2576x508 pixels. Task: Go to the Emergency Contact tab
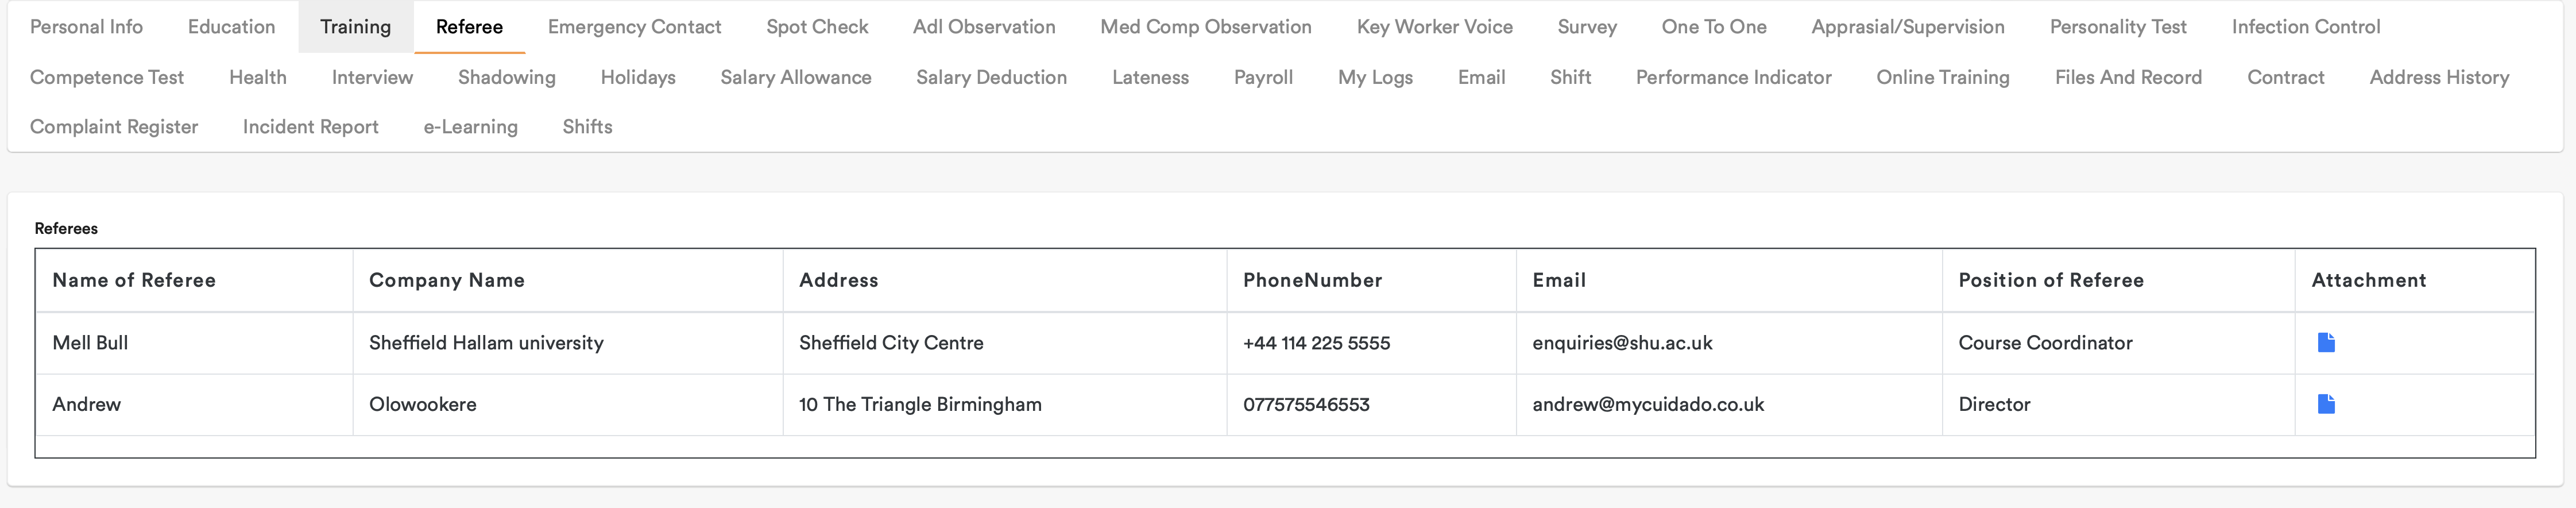[634, 27]
